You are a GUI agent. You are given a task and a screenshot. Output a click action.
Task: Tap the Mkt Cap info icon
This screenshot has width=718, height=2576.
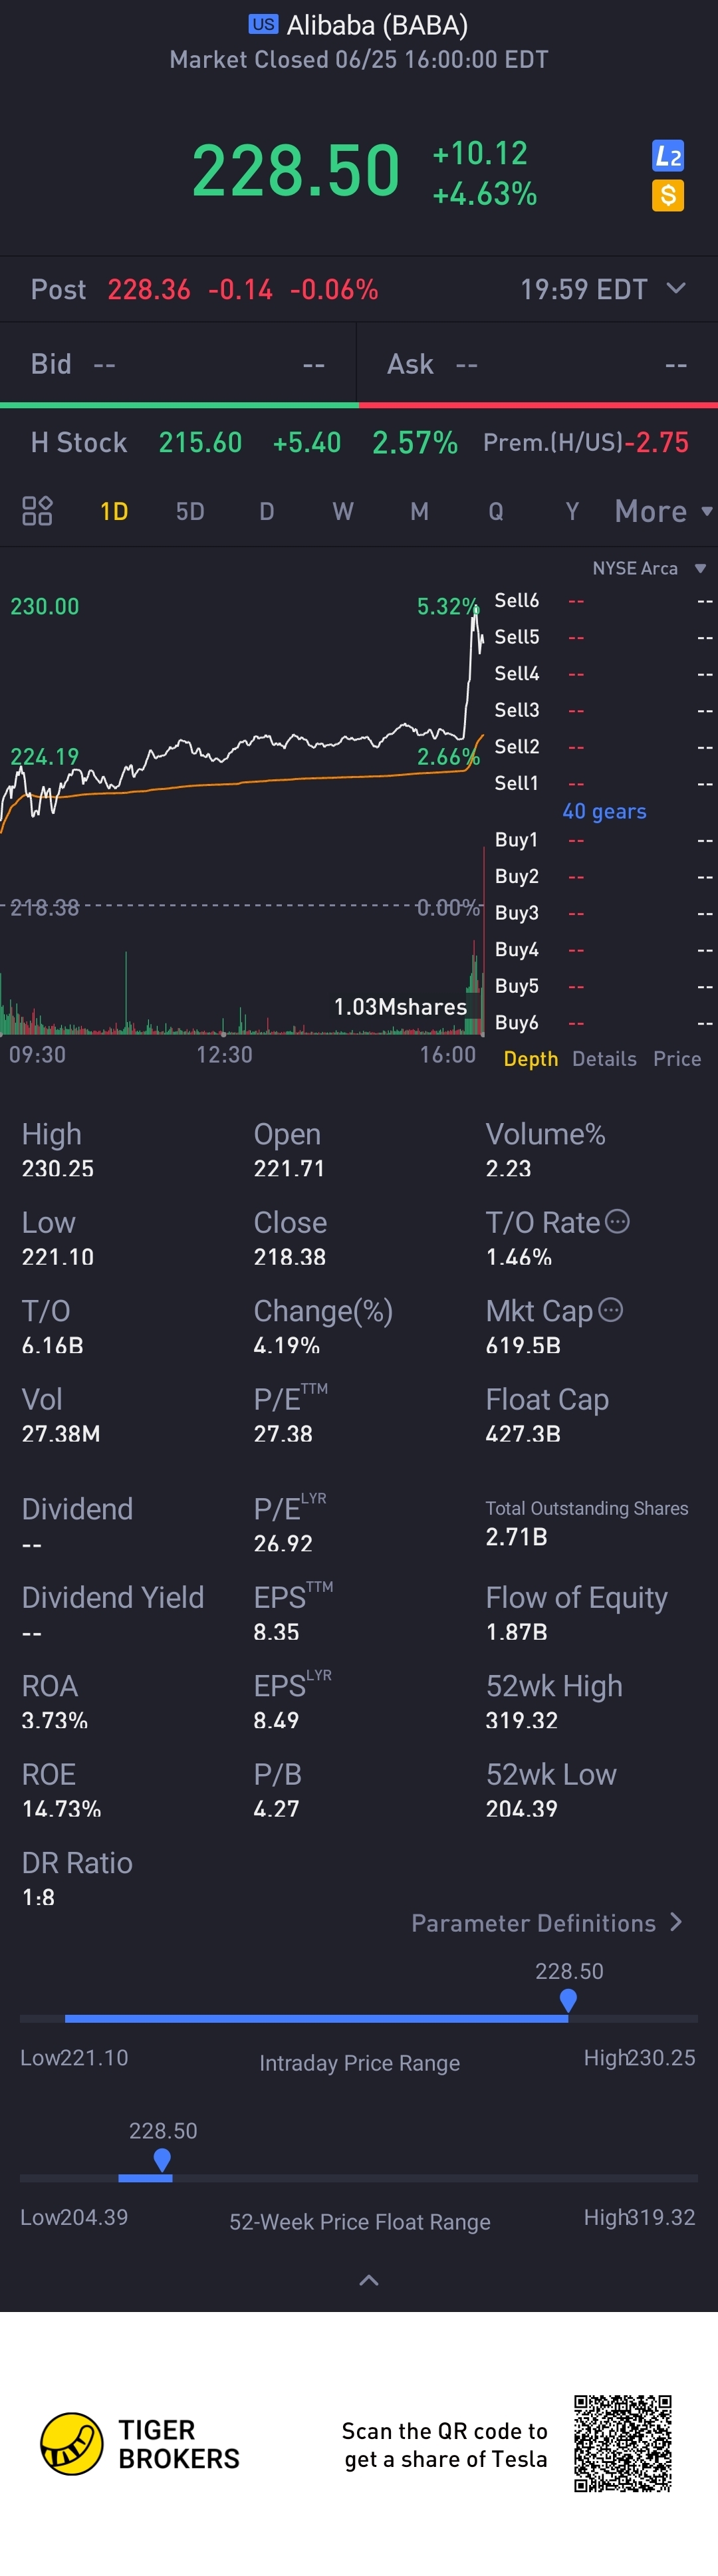pyautogui.click(x=610, y=1310)
